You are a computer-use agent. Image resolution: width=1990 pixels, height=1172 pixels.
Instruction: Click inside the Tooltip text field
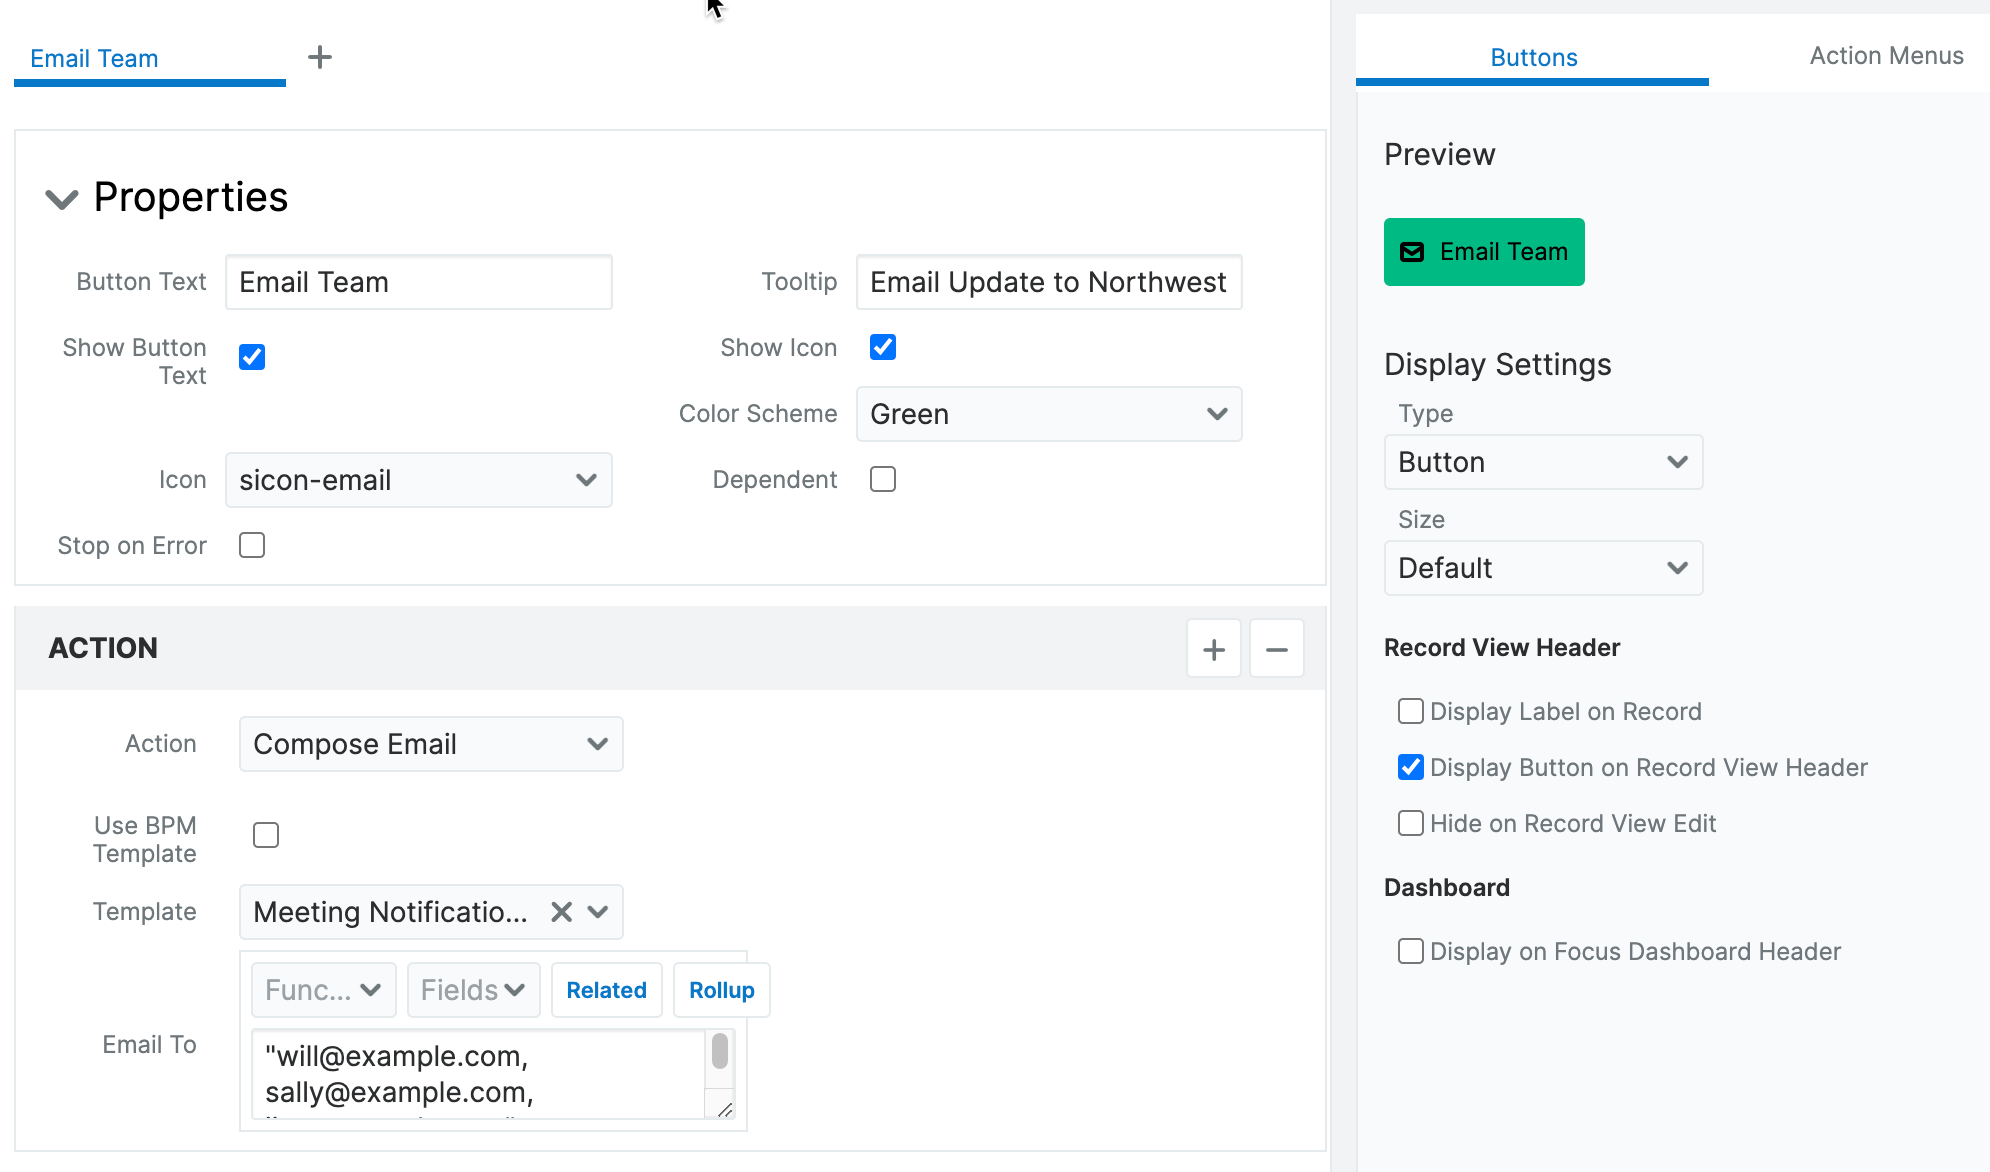[x=1048, y=282]
